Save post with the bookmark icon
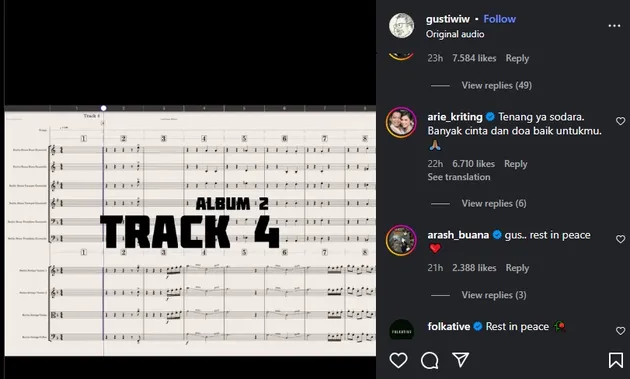630x379 pixels. (x=616, y=360)
